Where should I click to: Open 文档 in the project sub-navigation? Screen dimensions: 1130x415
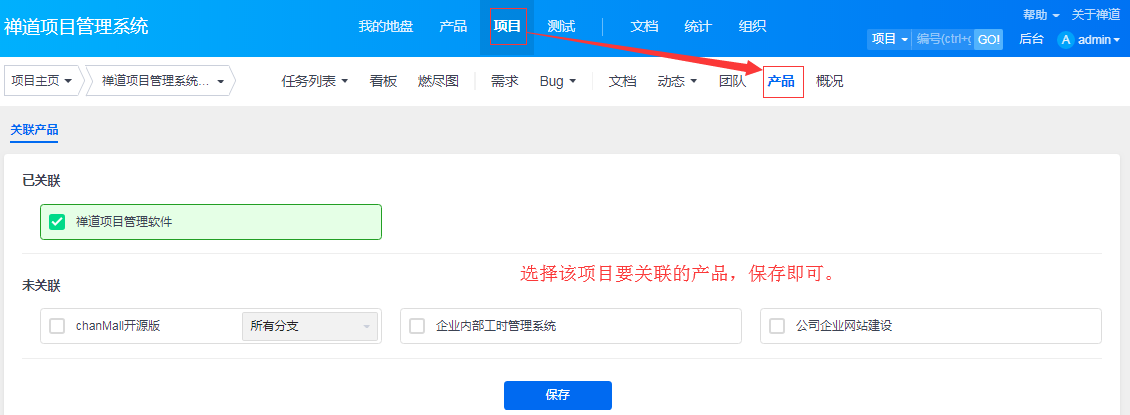coord(623,81)
